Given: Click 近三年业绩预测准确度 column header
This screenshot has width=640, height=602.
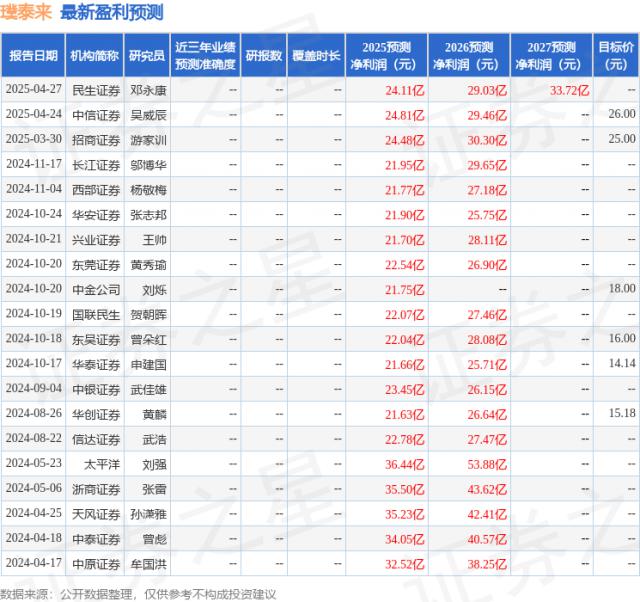Looking at the screenshot, I should [x=205, y=55].
